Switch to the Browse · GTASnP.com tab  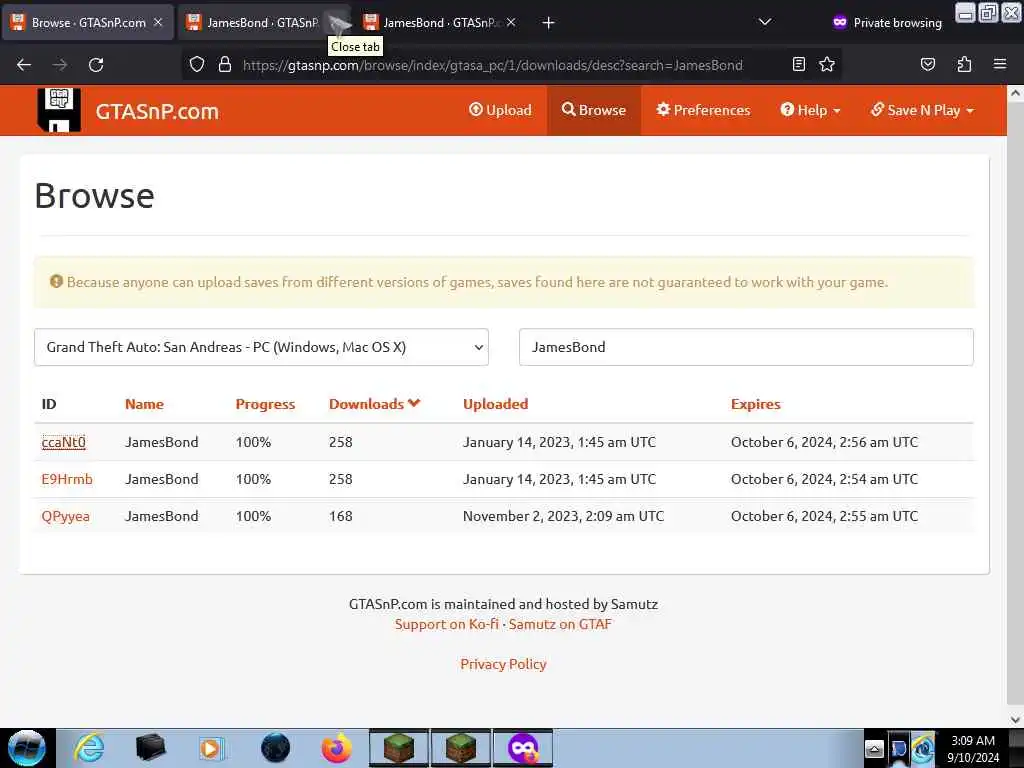click(88, 23)
